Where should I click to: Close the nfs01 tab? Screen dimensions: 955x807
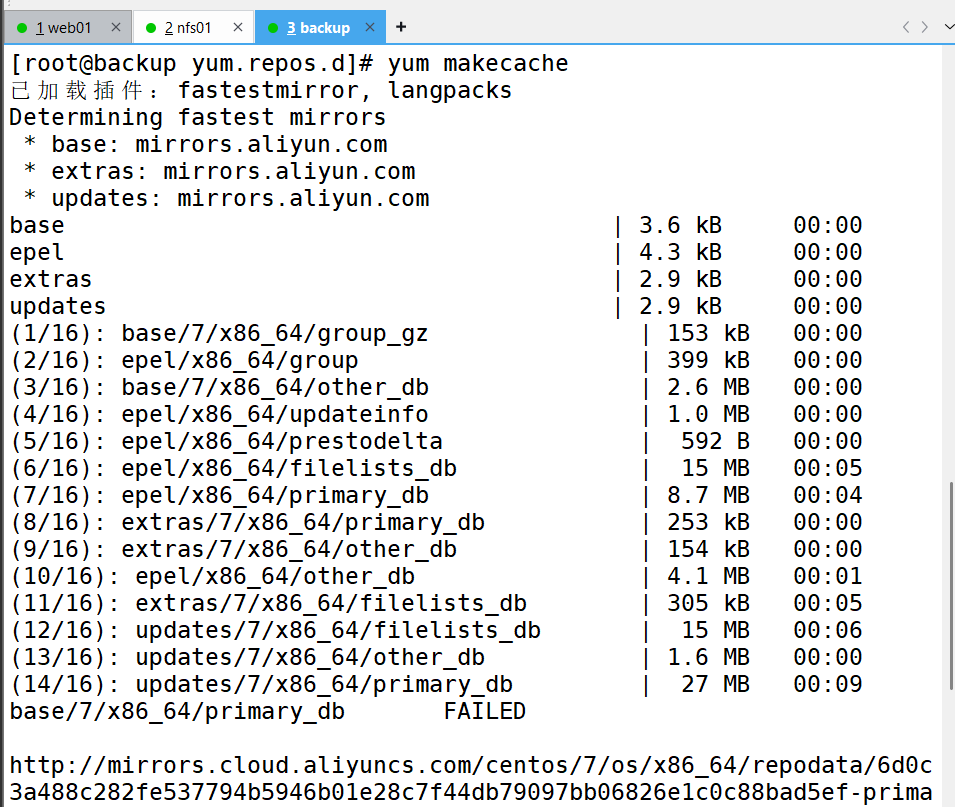(238, 27)
